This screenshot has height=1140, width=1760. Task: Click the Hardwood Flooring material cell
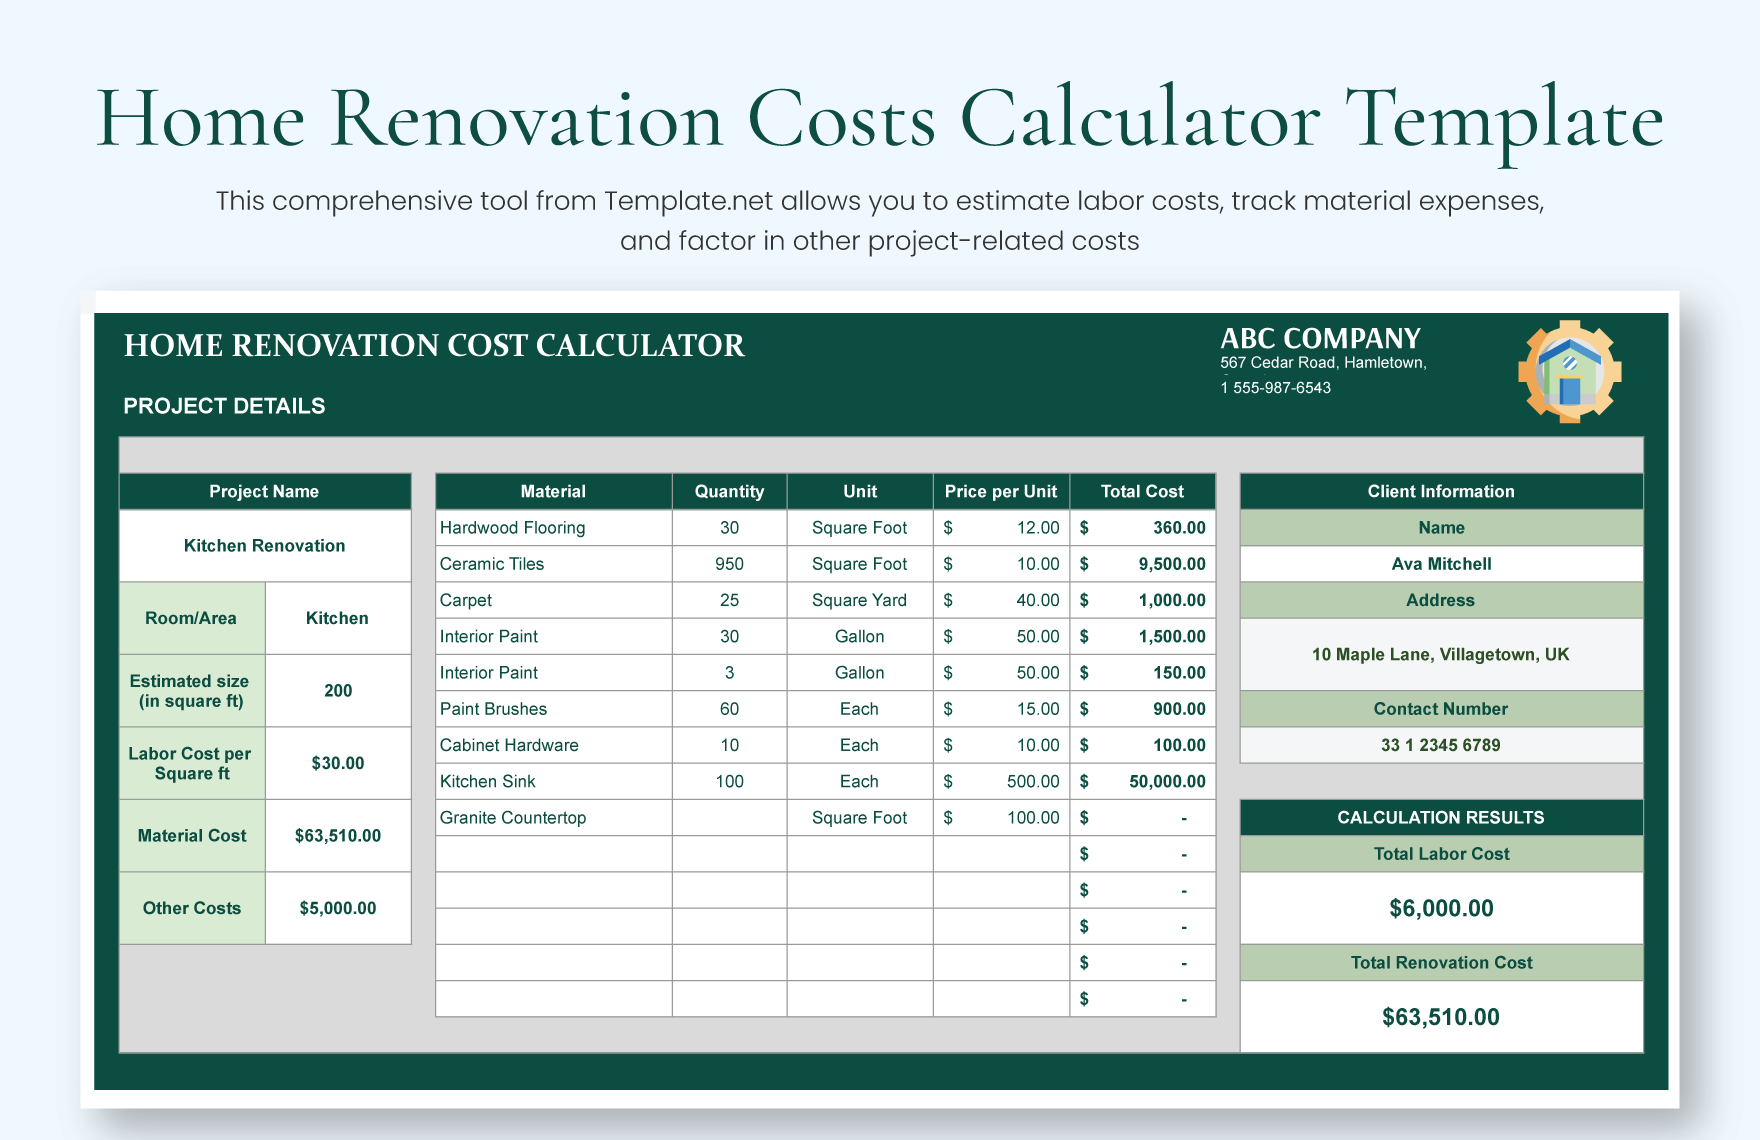click(554, 528)
